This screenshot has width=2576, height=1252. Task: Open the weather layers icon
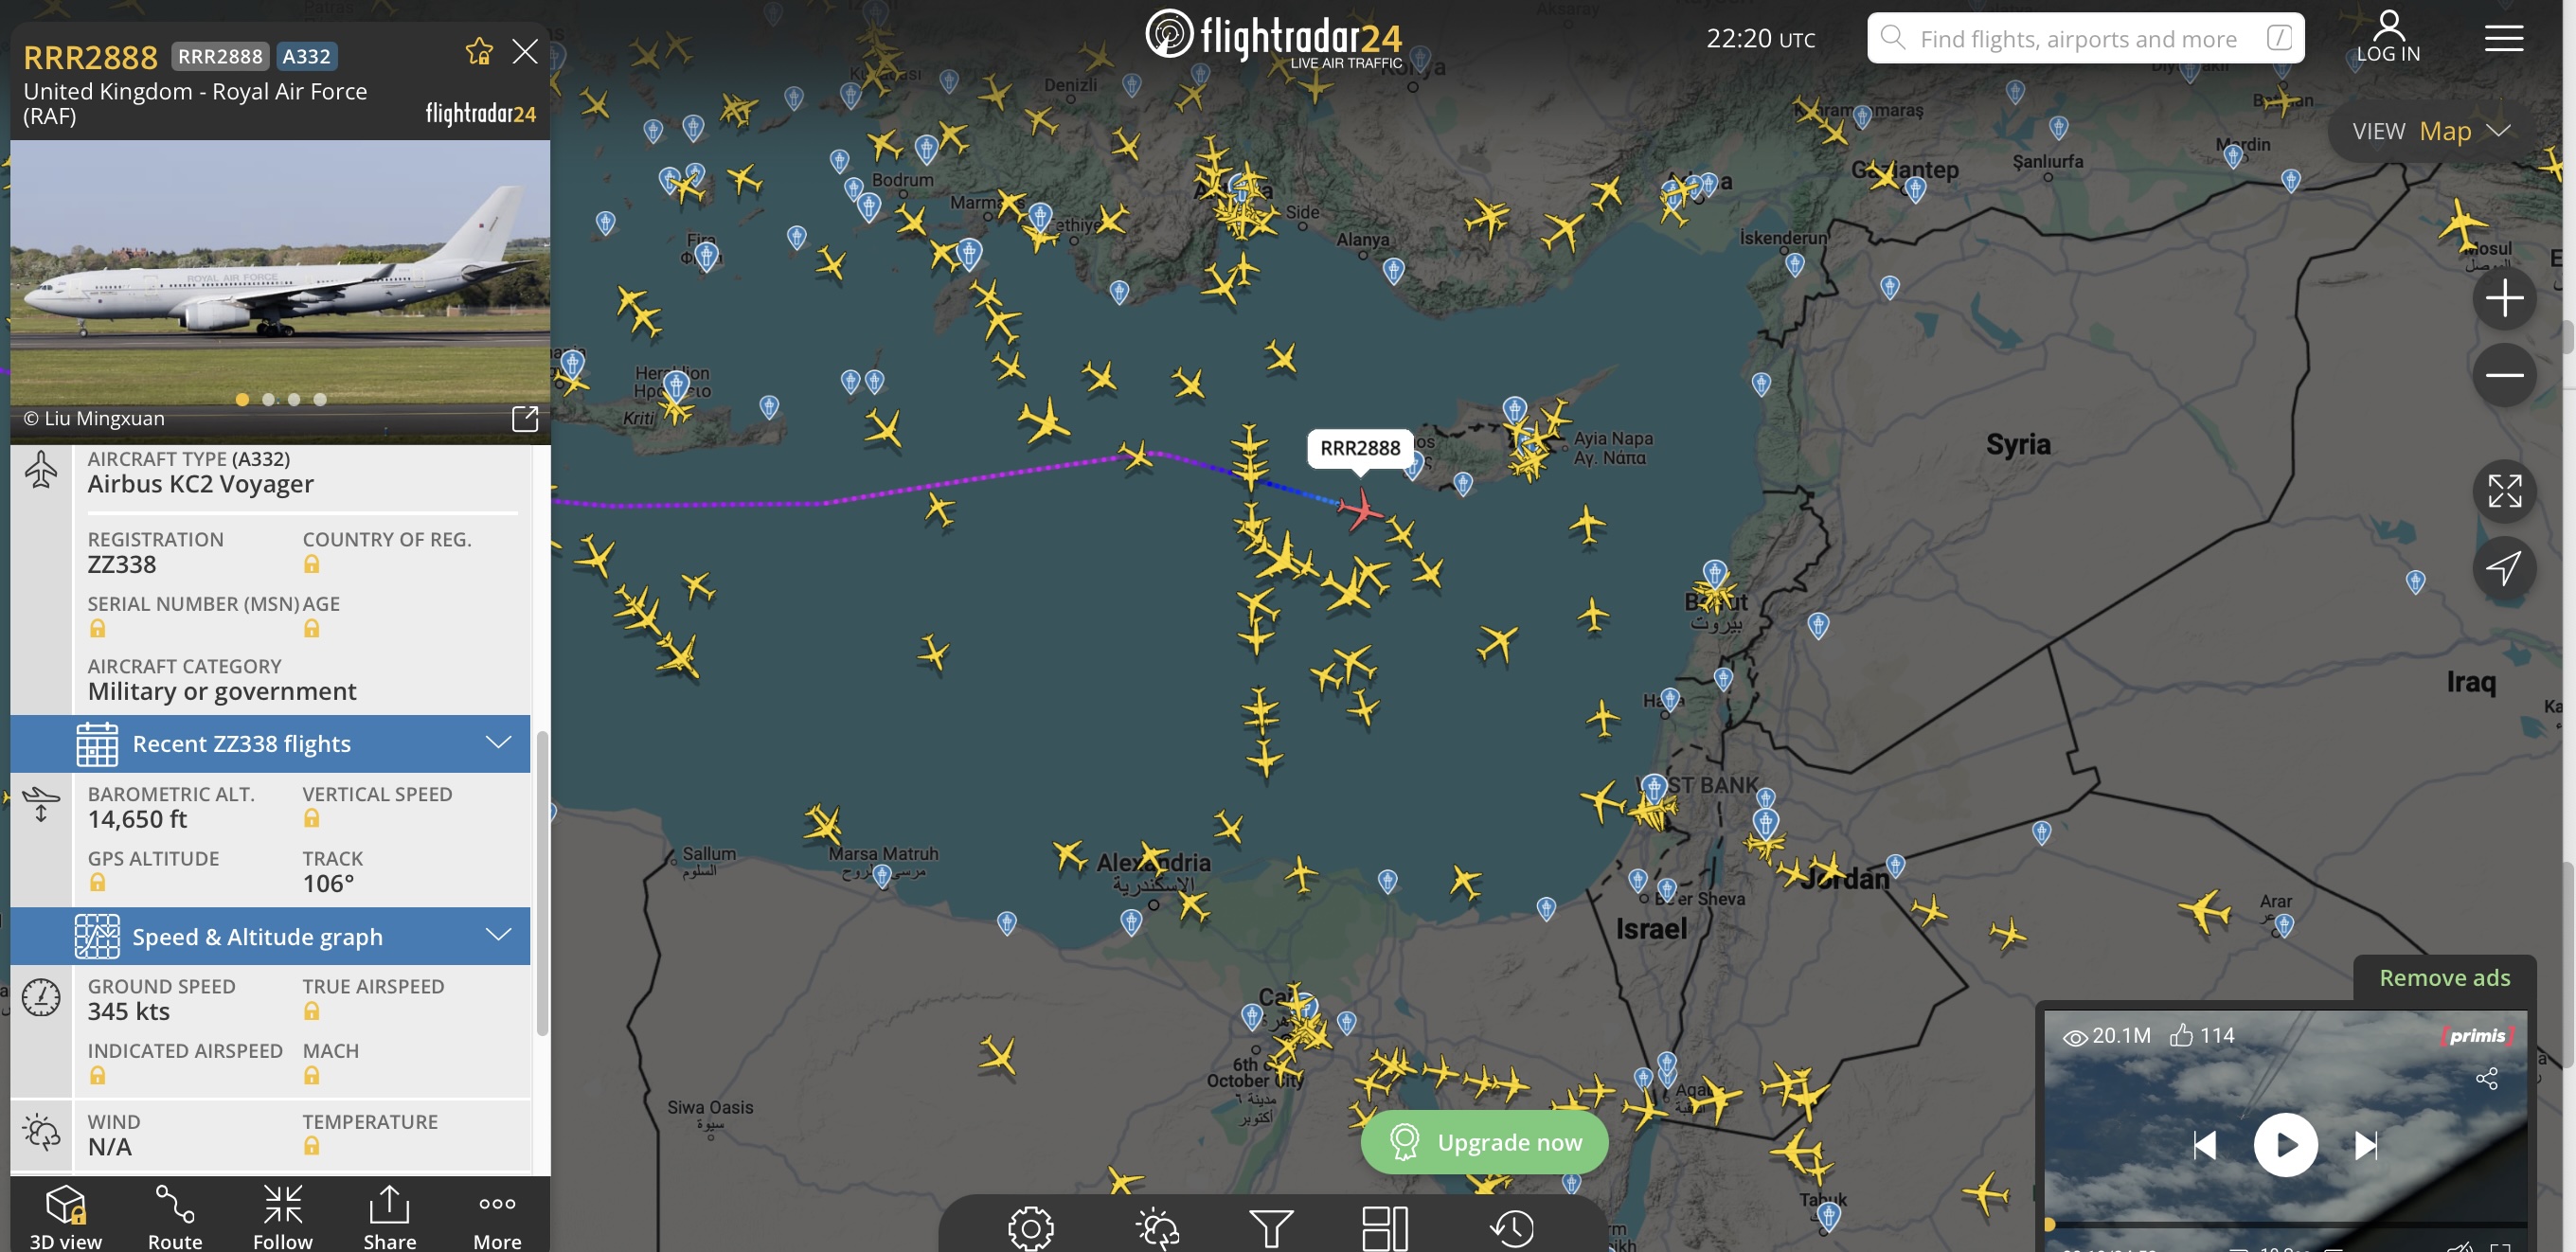pyautogui.click(x=1157, y=1228)
